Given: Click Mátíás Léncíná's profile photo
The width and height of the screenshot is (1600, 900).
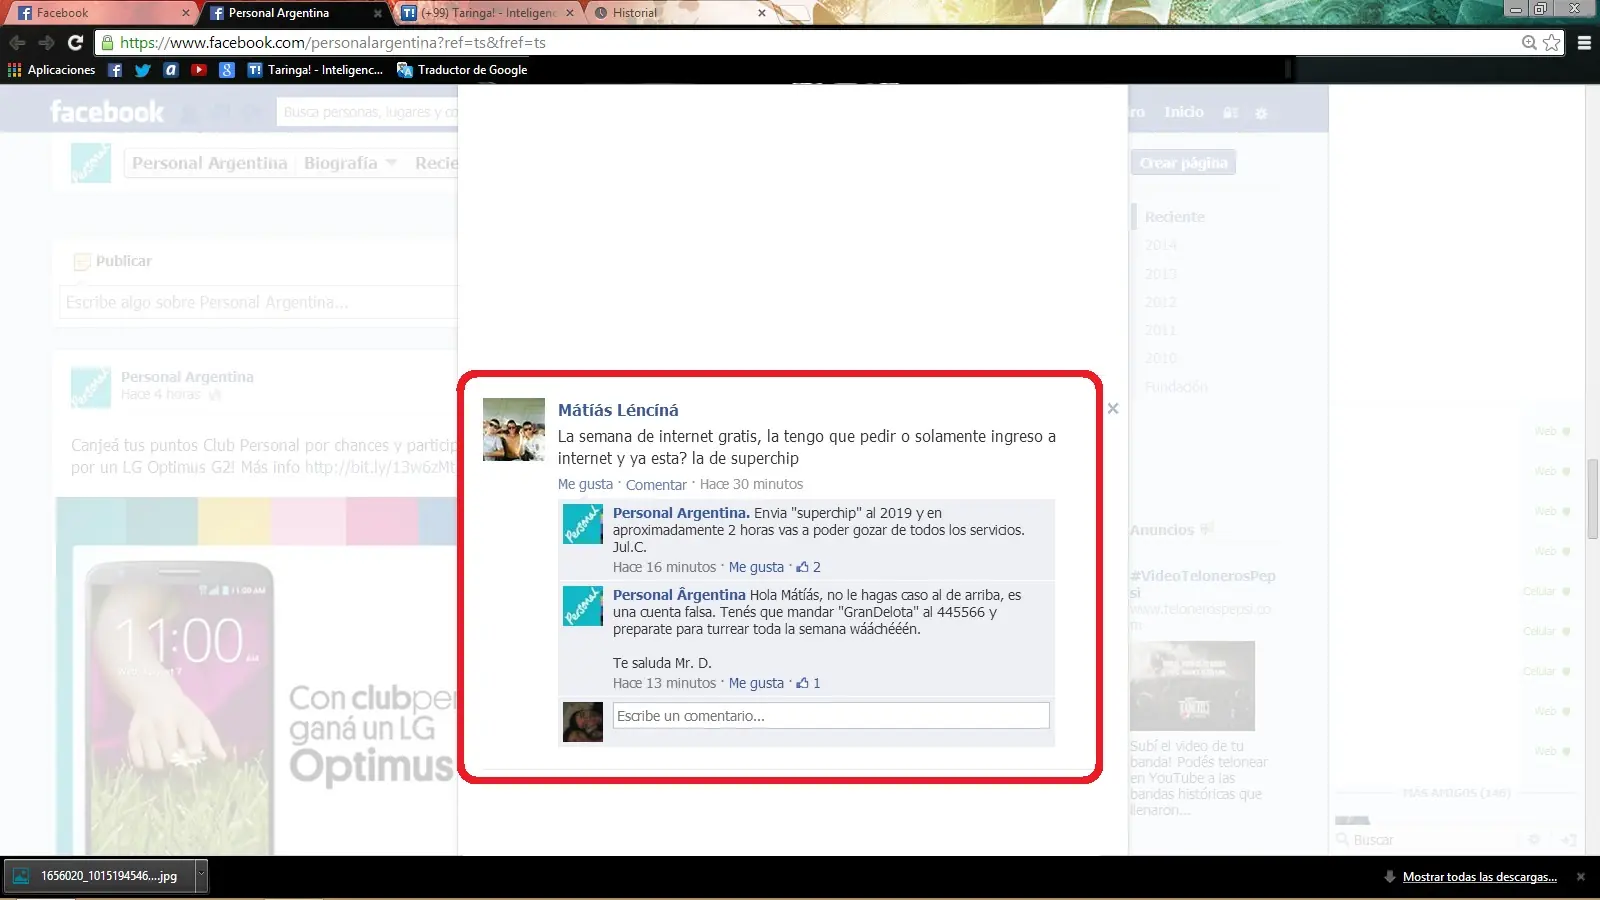Looking at the screenshot, I should coord(514,429).
